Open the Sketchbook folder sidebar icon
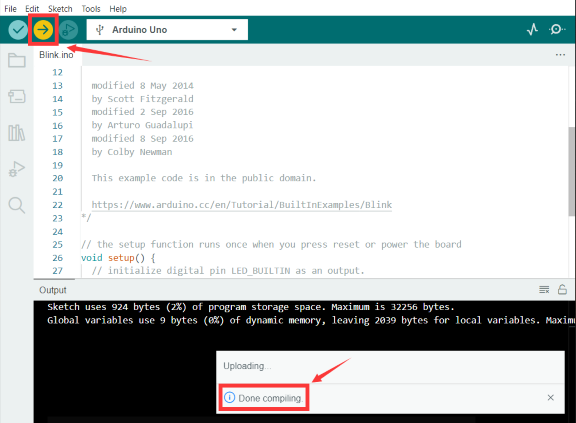Image resolution: width=576 pixels, height=423 pixels. coord(17,60)
